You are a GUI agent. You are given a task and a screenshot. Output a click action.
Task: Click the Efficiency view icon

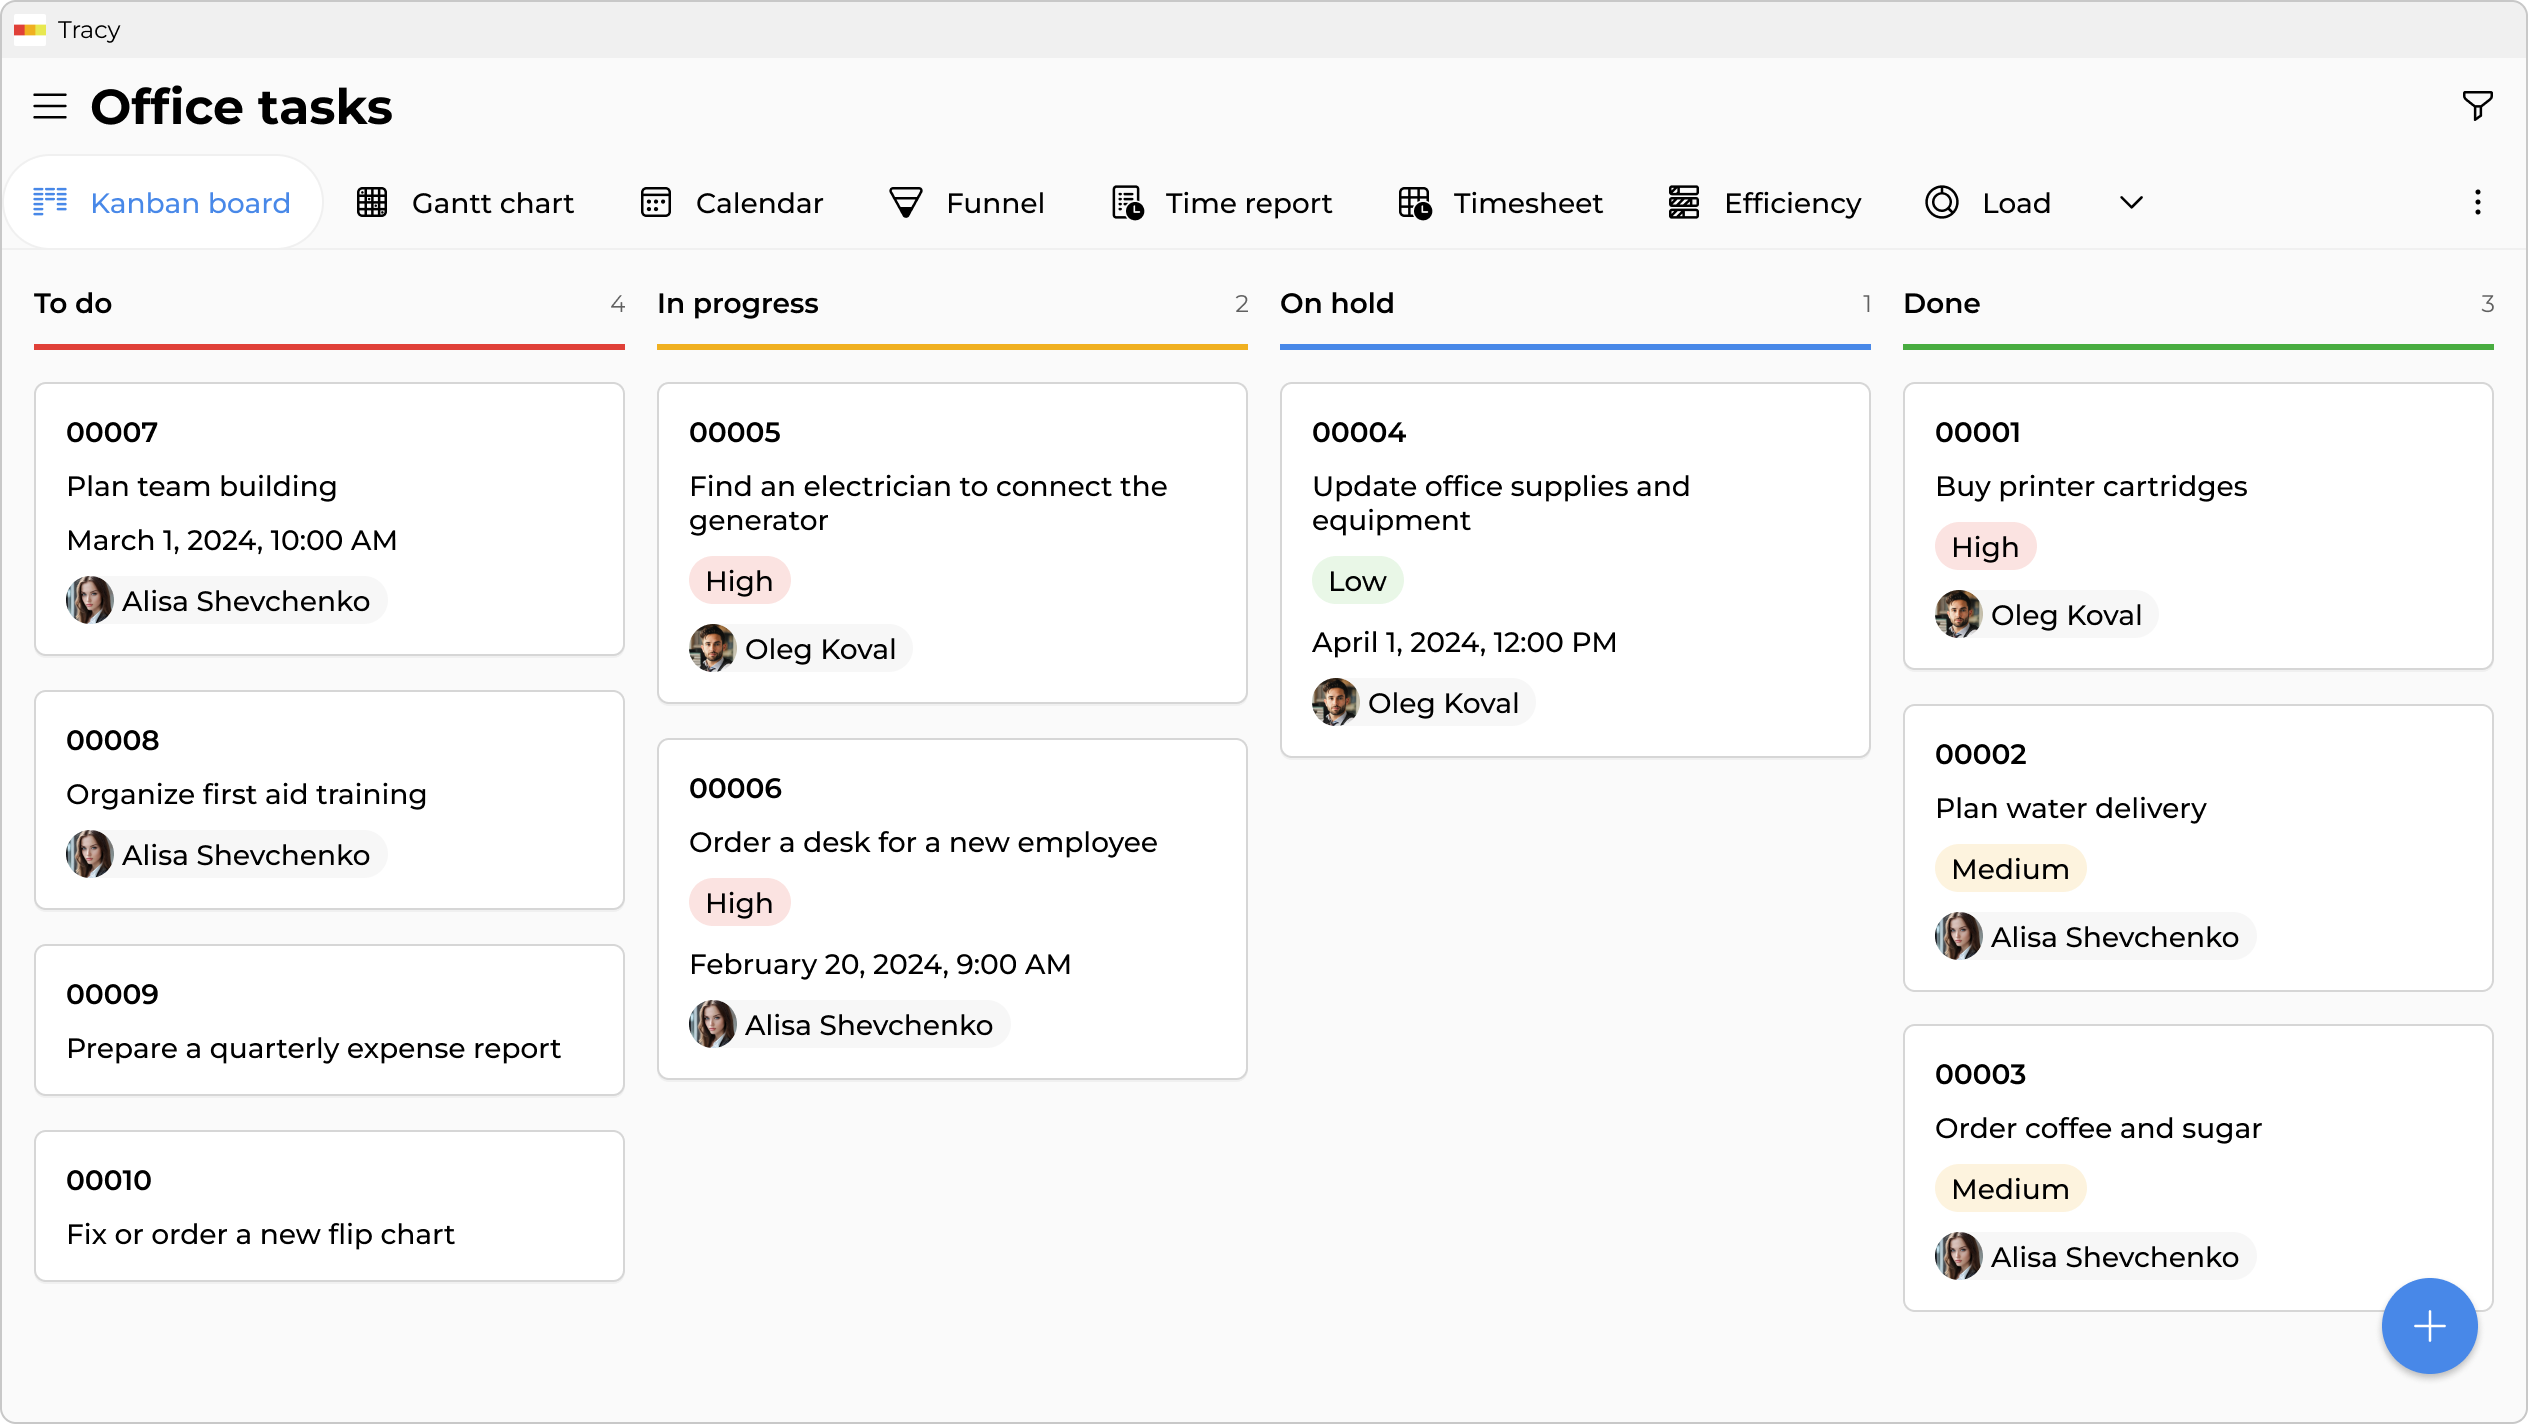click(x=1684, y=203)
